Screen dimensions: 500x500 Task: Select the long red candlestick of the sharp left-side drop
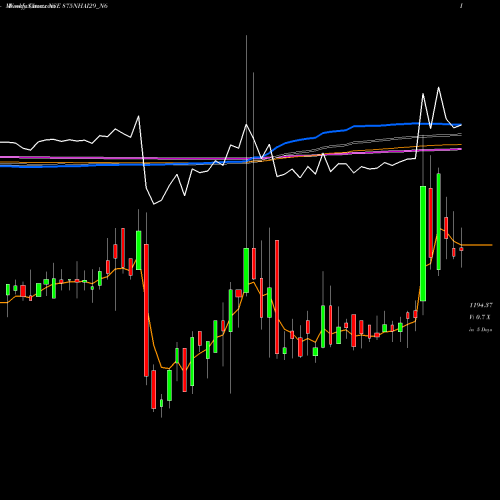coord(146,310)
